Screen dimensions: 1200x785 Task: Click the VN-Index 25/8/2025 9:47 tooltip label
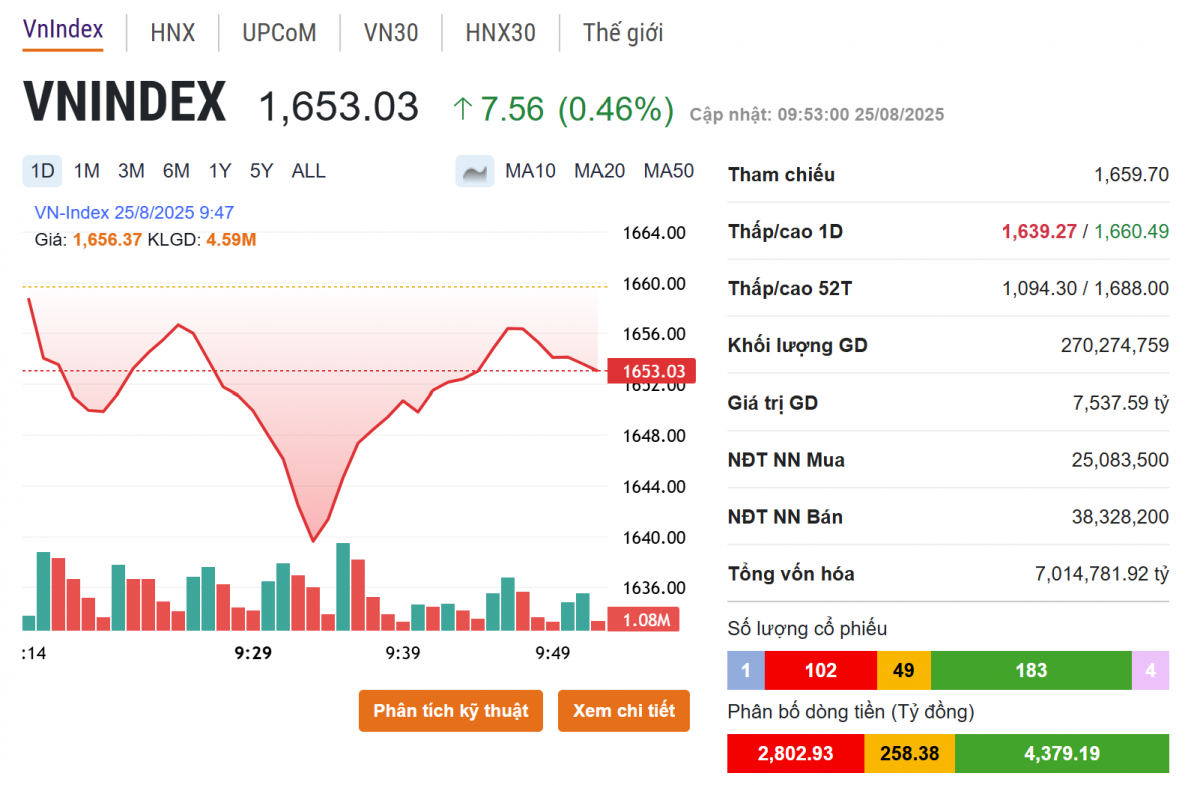pyautogui.click(x=134, y=213)
